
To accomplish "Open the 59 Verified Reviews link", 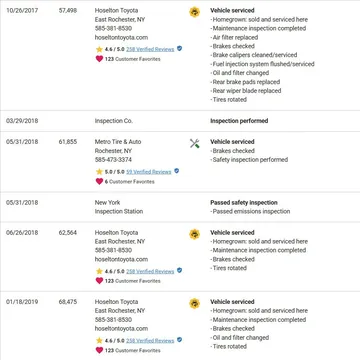I will coord(149,172).
